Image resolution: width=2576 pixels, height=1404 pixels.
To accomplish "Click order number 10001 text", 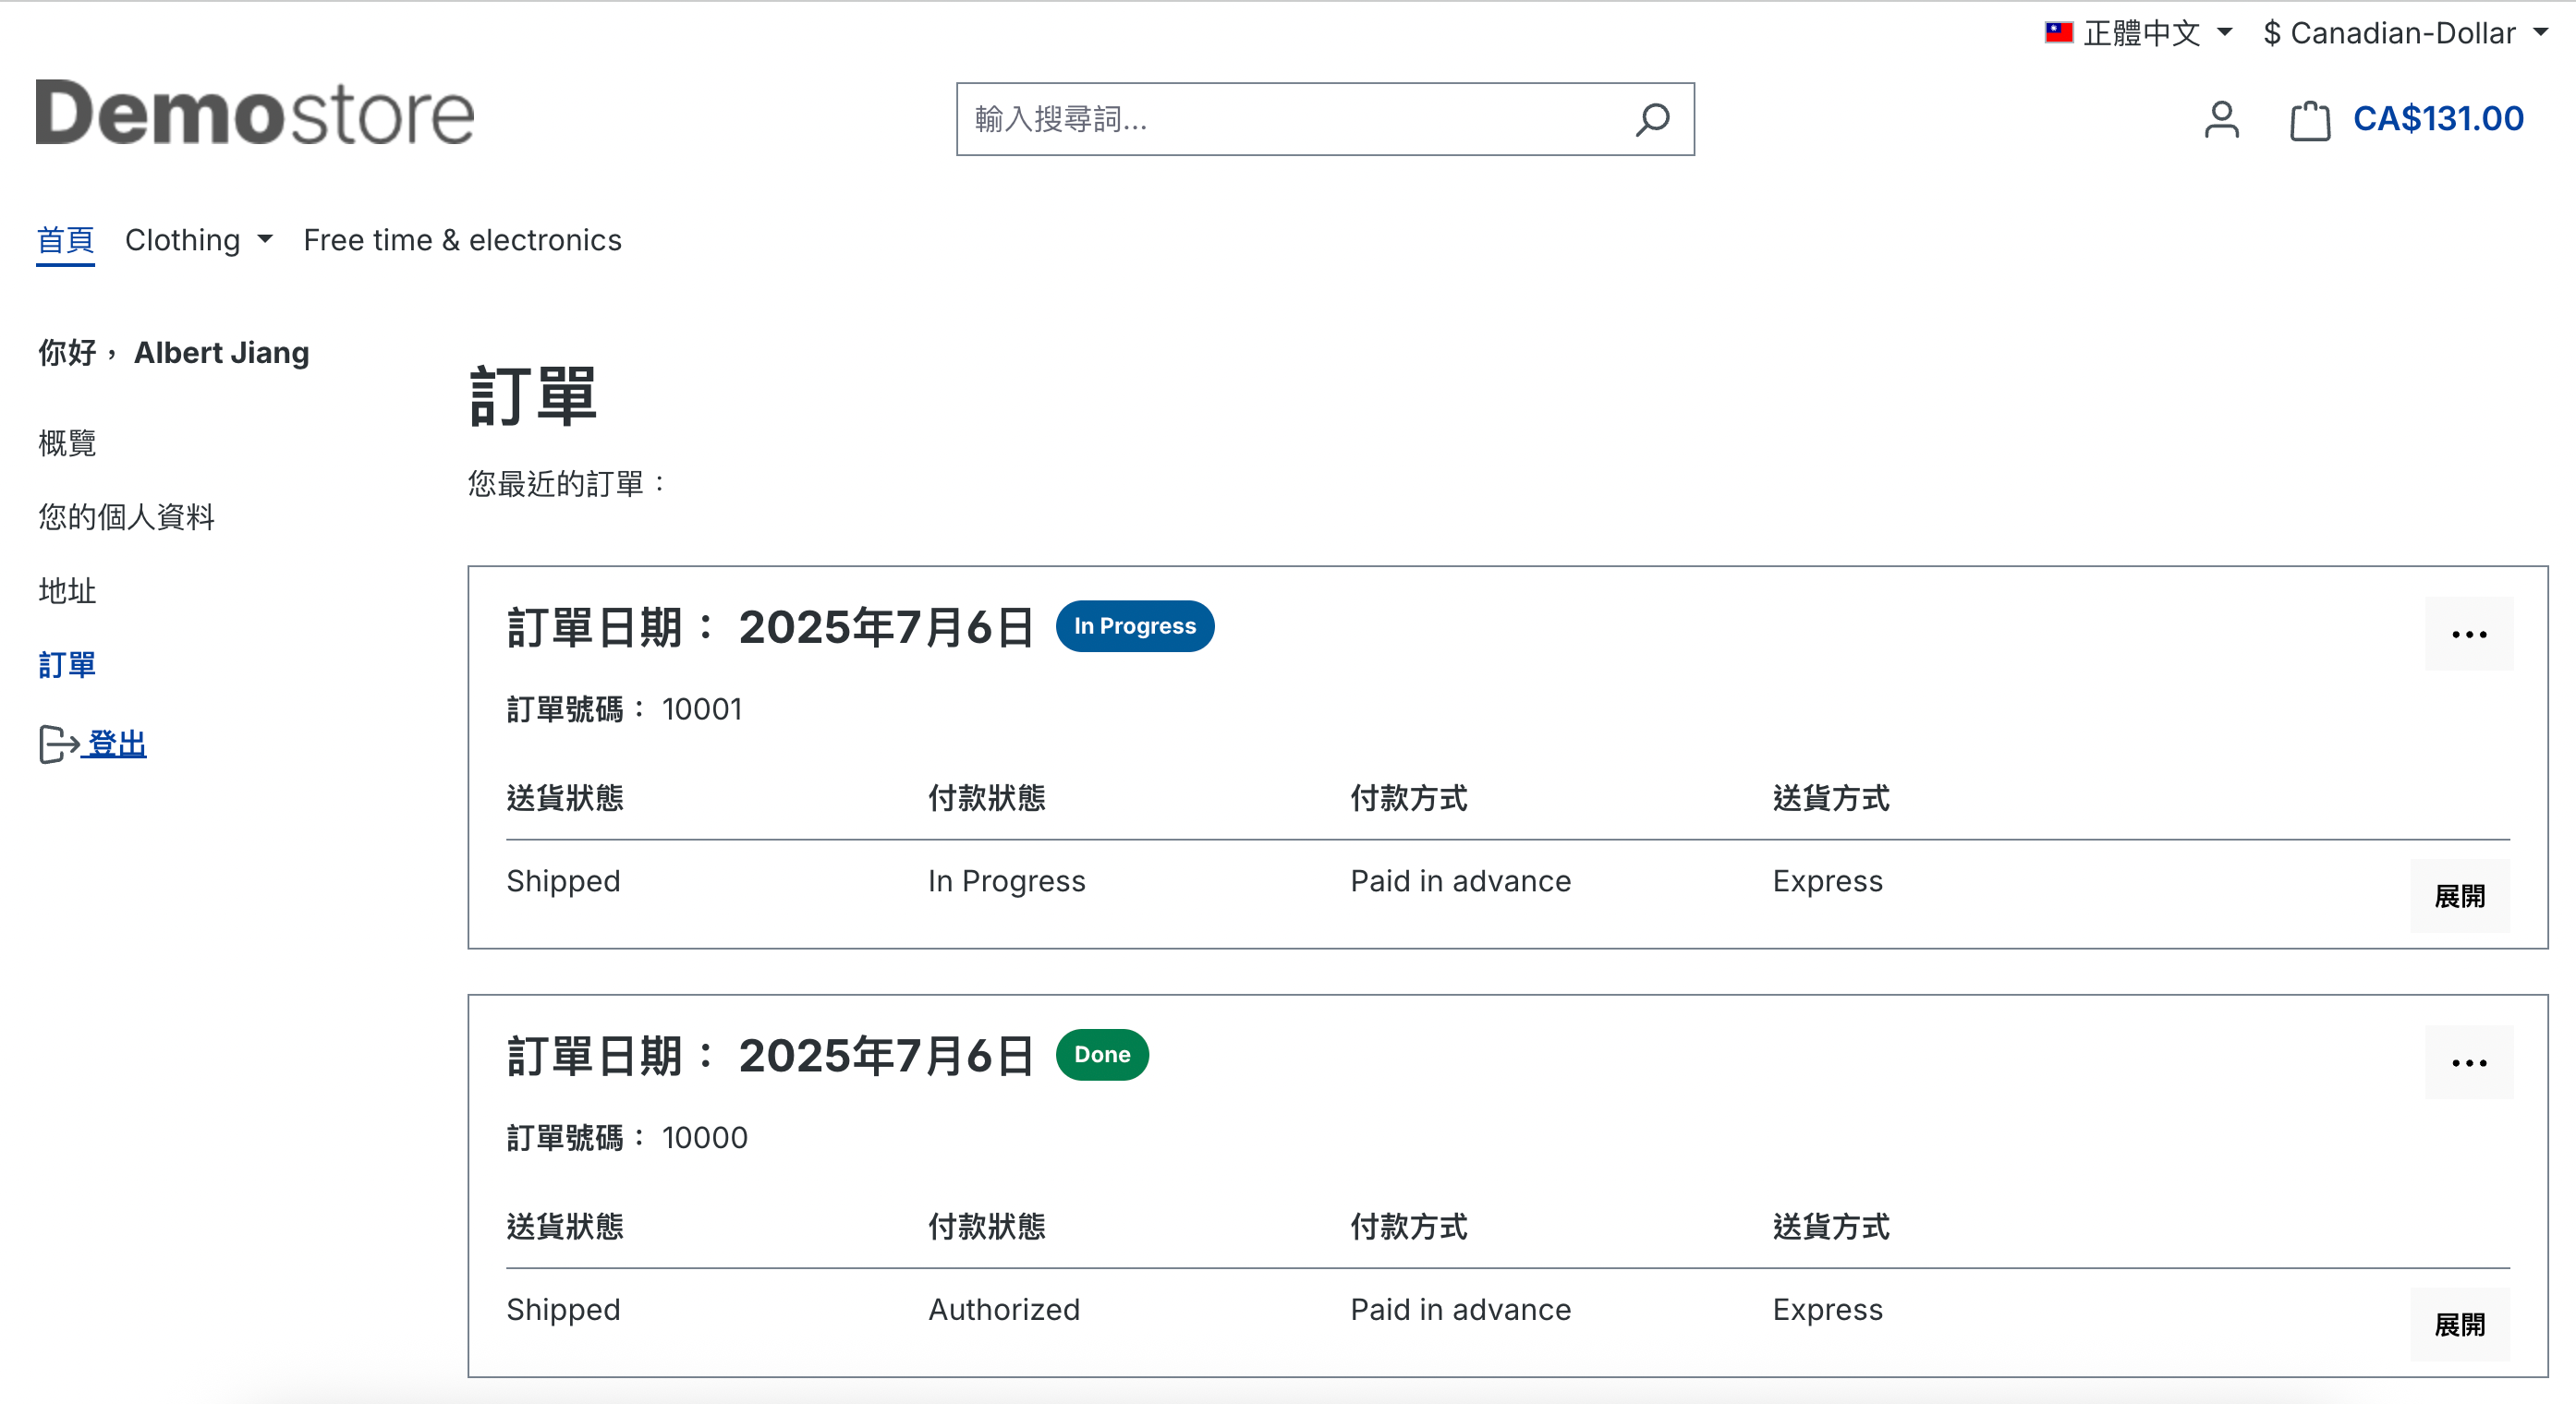I will 701,709.
